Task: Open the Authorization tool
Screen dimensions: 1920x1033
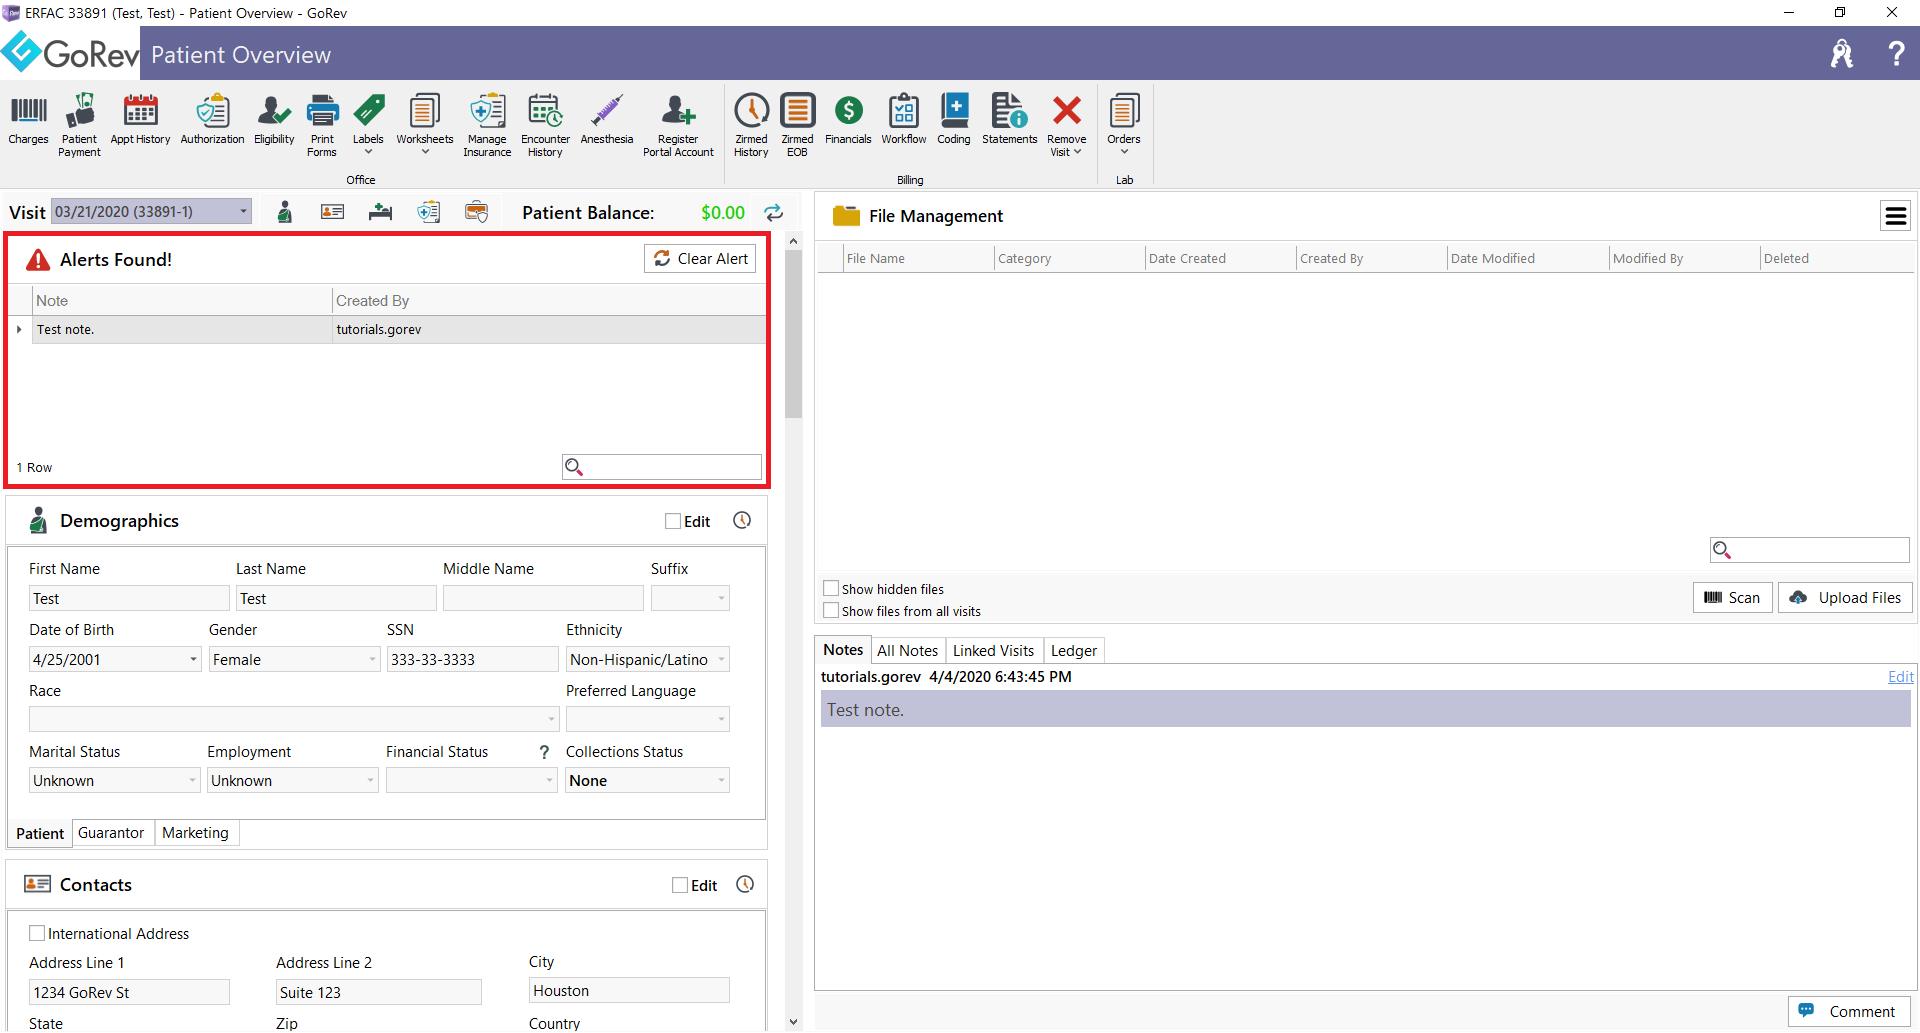Action: tap(212, 120)
